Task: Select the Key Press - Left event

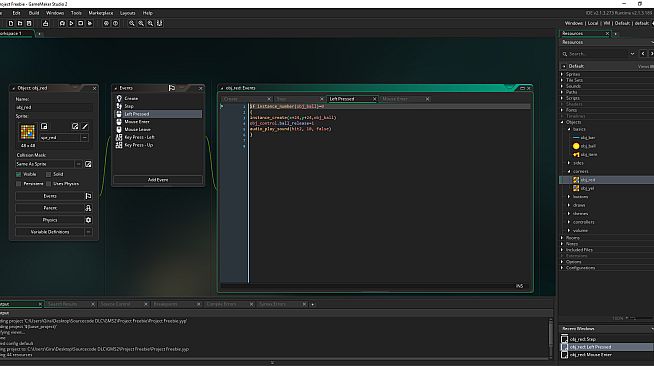Action: coord(158,137)
